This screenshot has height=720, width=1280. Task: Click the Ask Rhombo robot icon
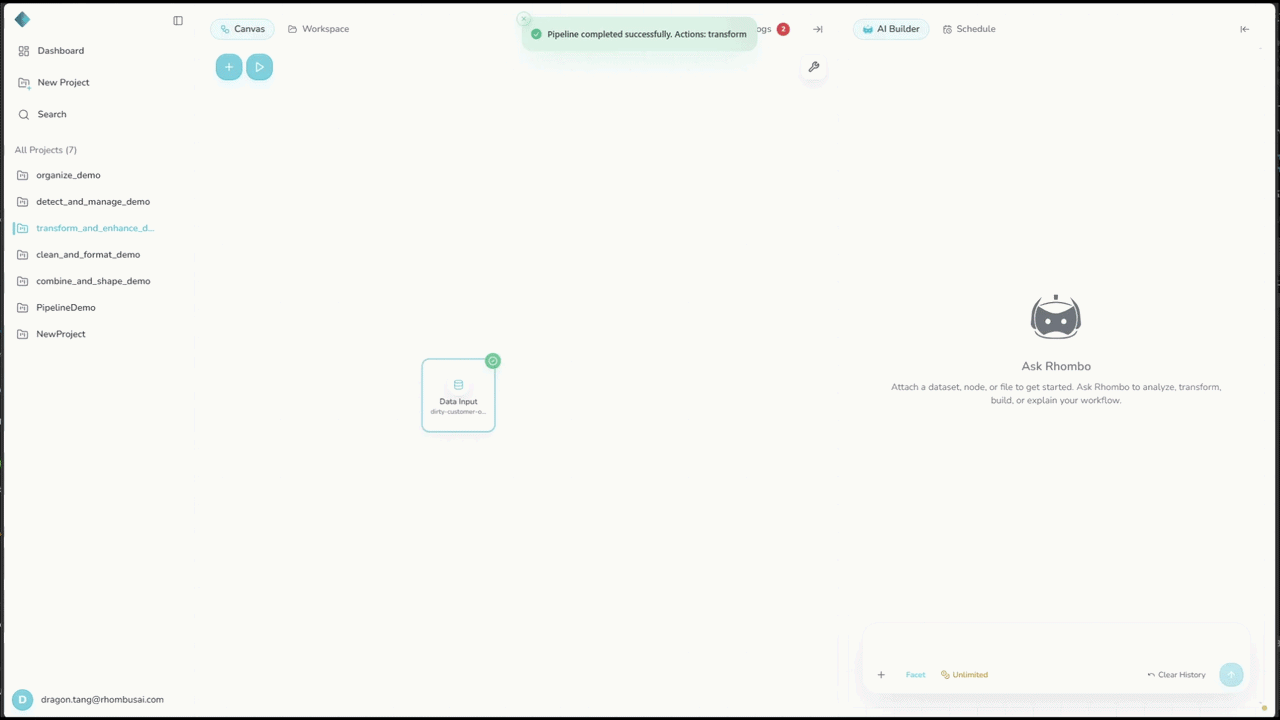[x=1056, y=317]
